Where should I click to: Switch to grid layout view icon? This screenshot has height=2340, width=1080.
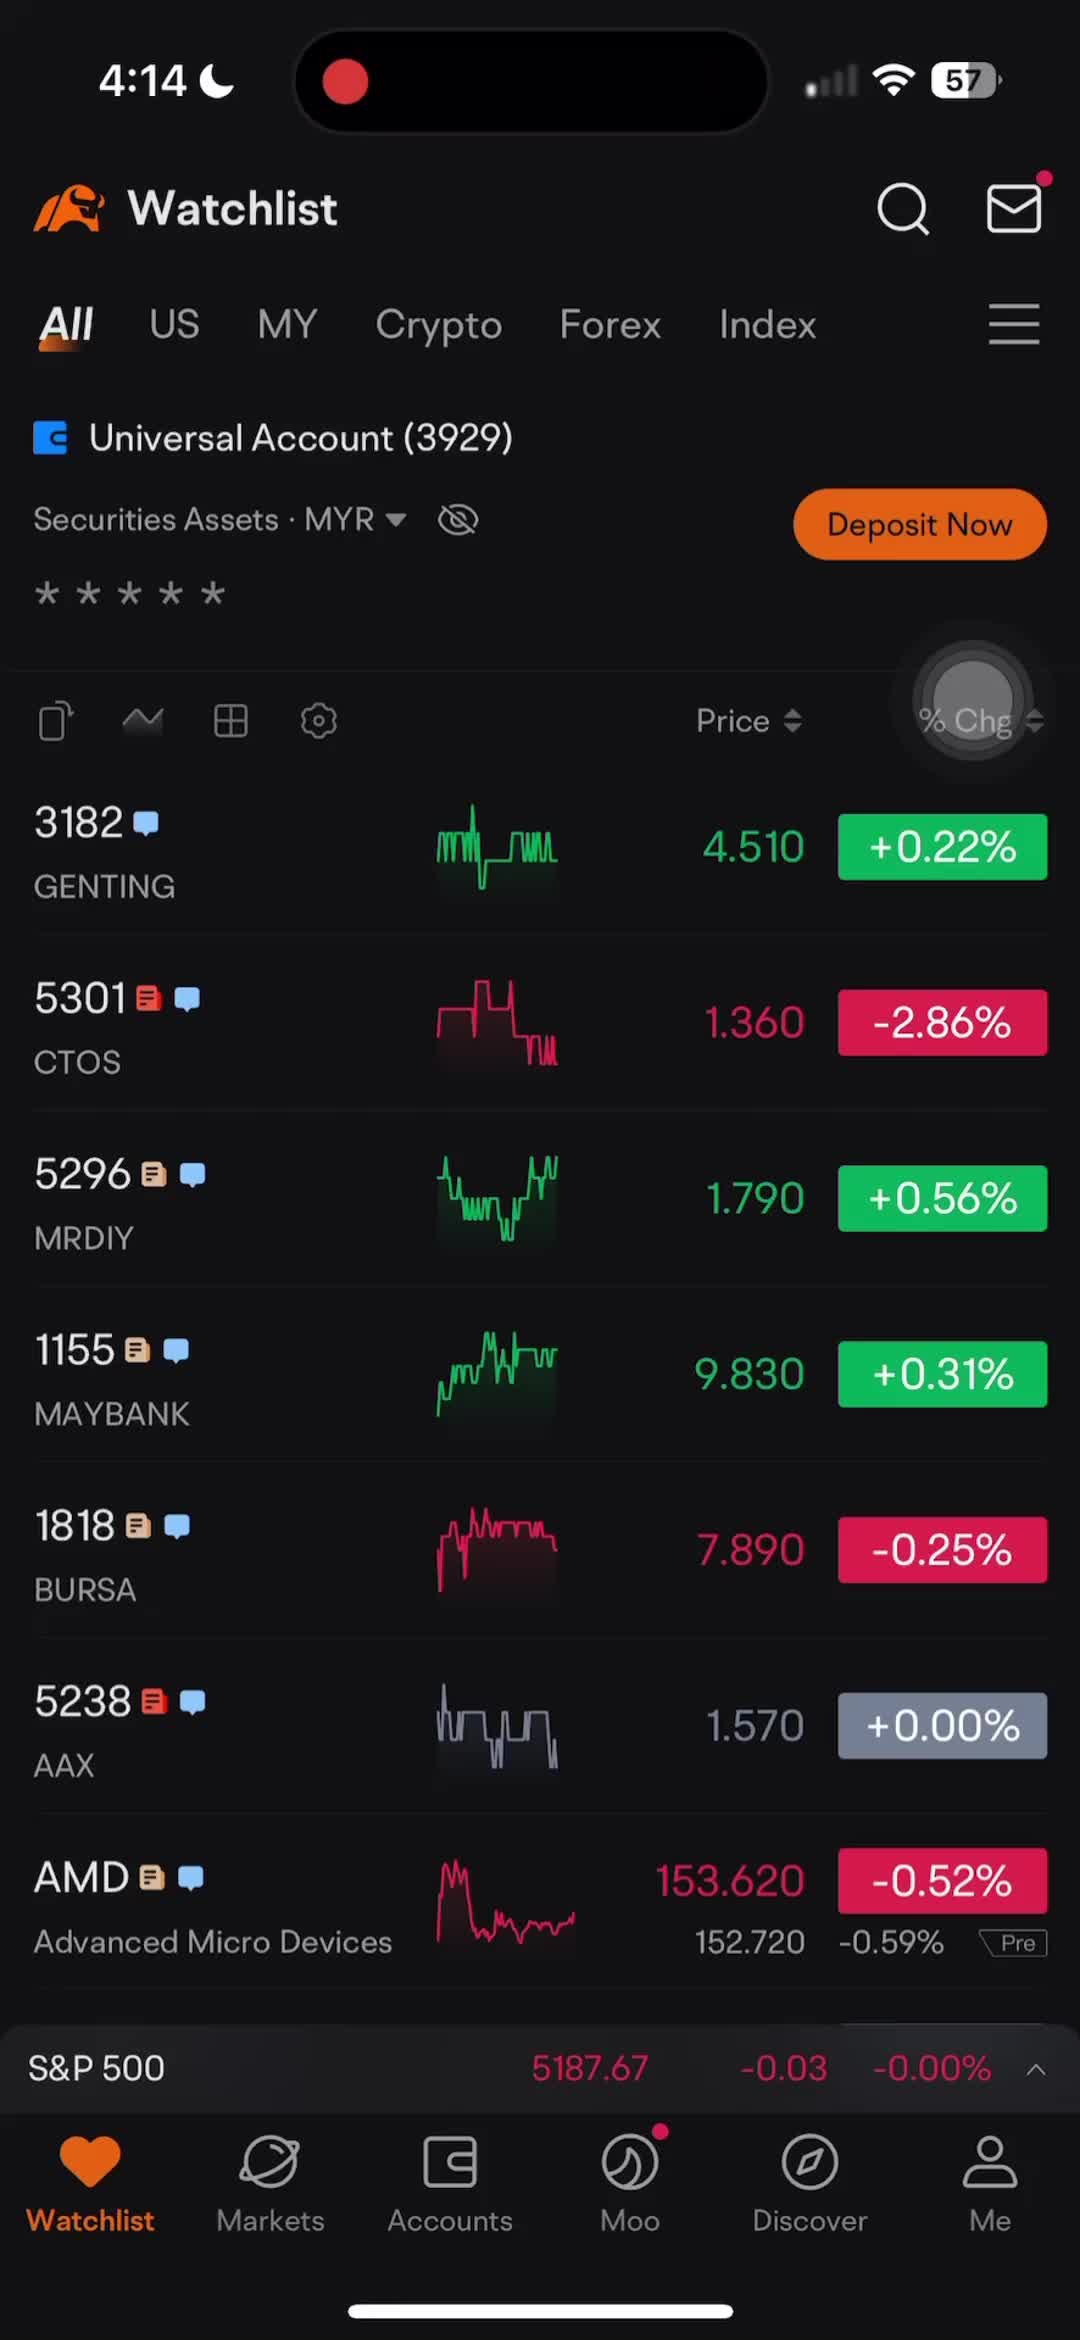click(231, 721)
